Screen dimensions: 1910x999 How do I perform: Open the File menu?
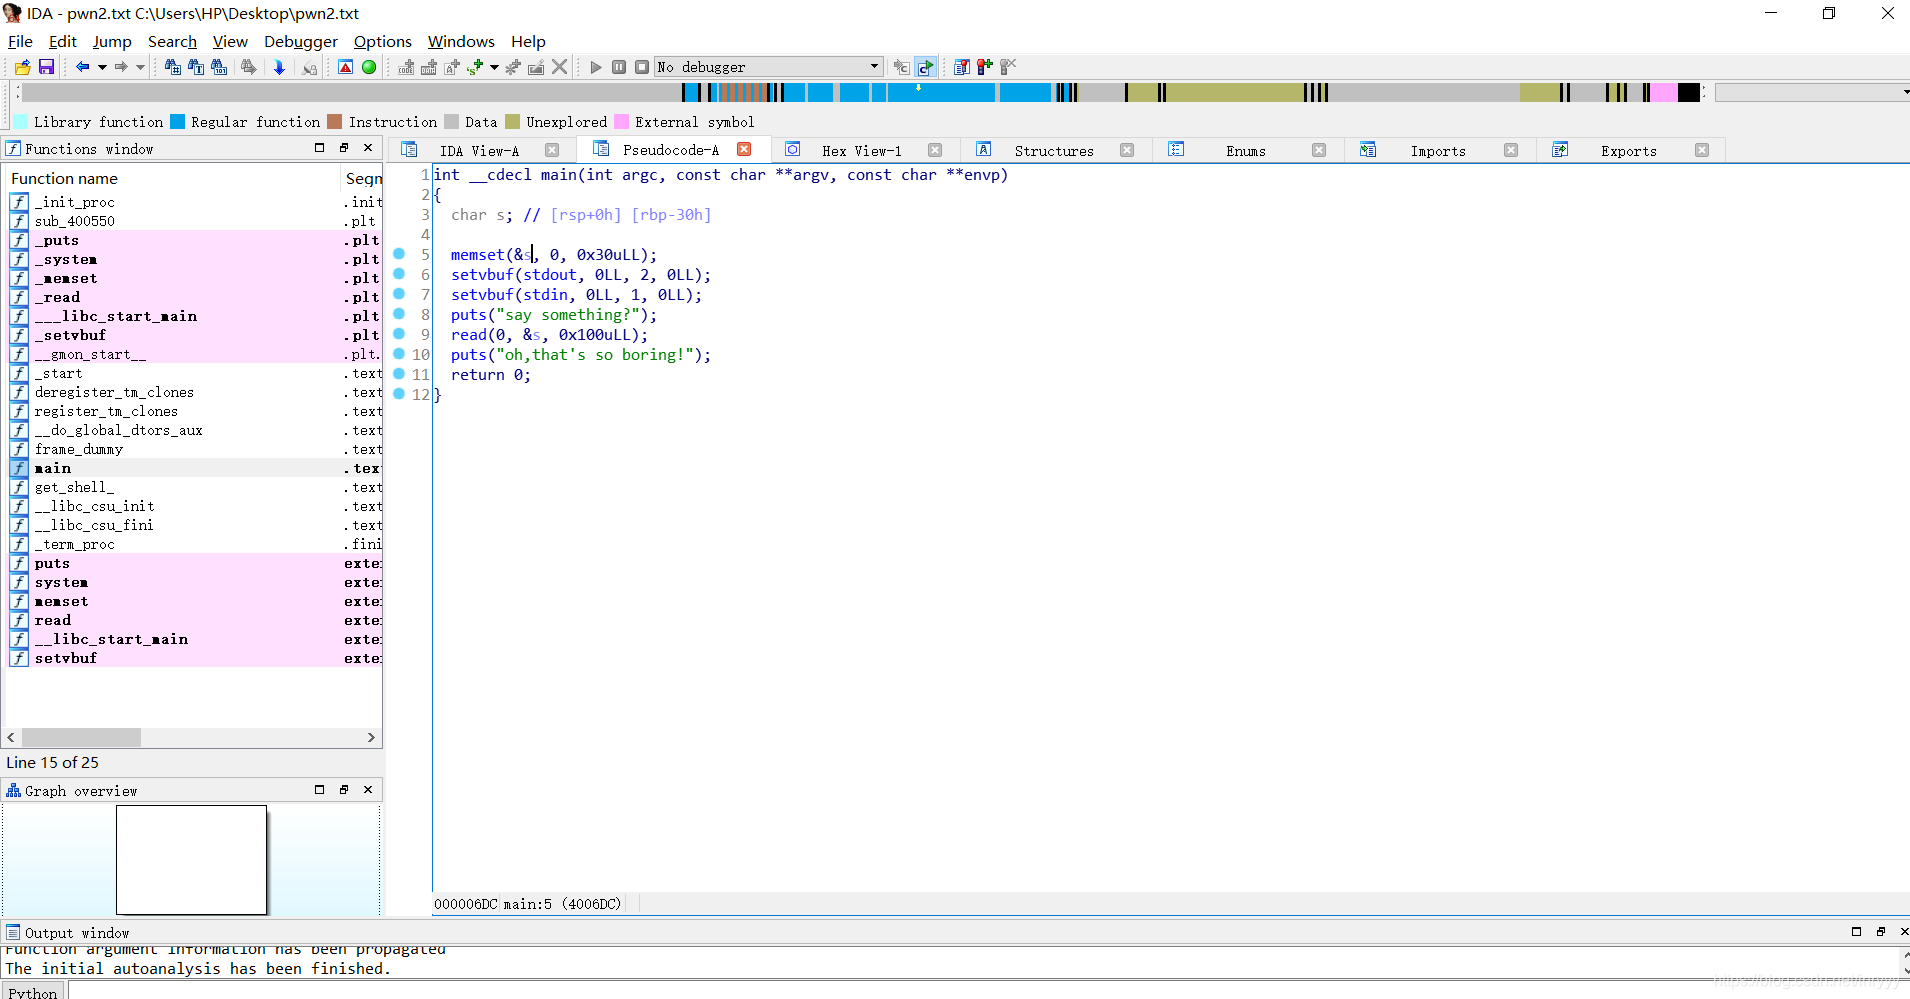(x=20, y=41)
